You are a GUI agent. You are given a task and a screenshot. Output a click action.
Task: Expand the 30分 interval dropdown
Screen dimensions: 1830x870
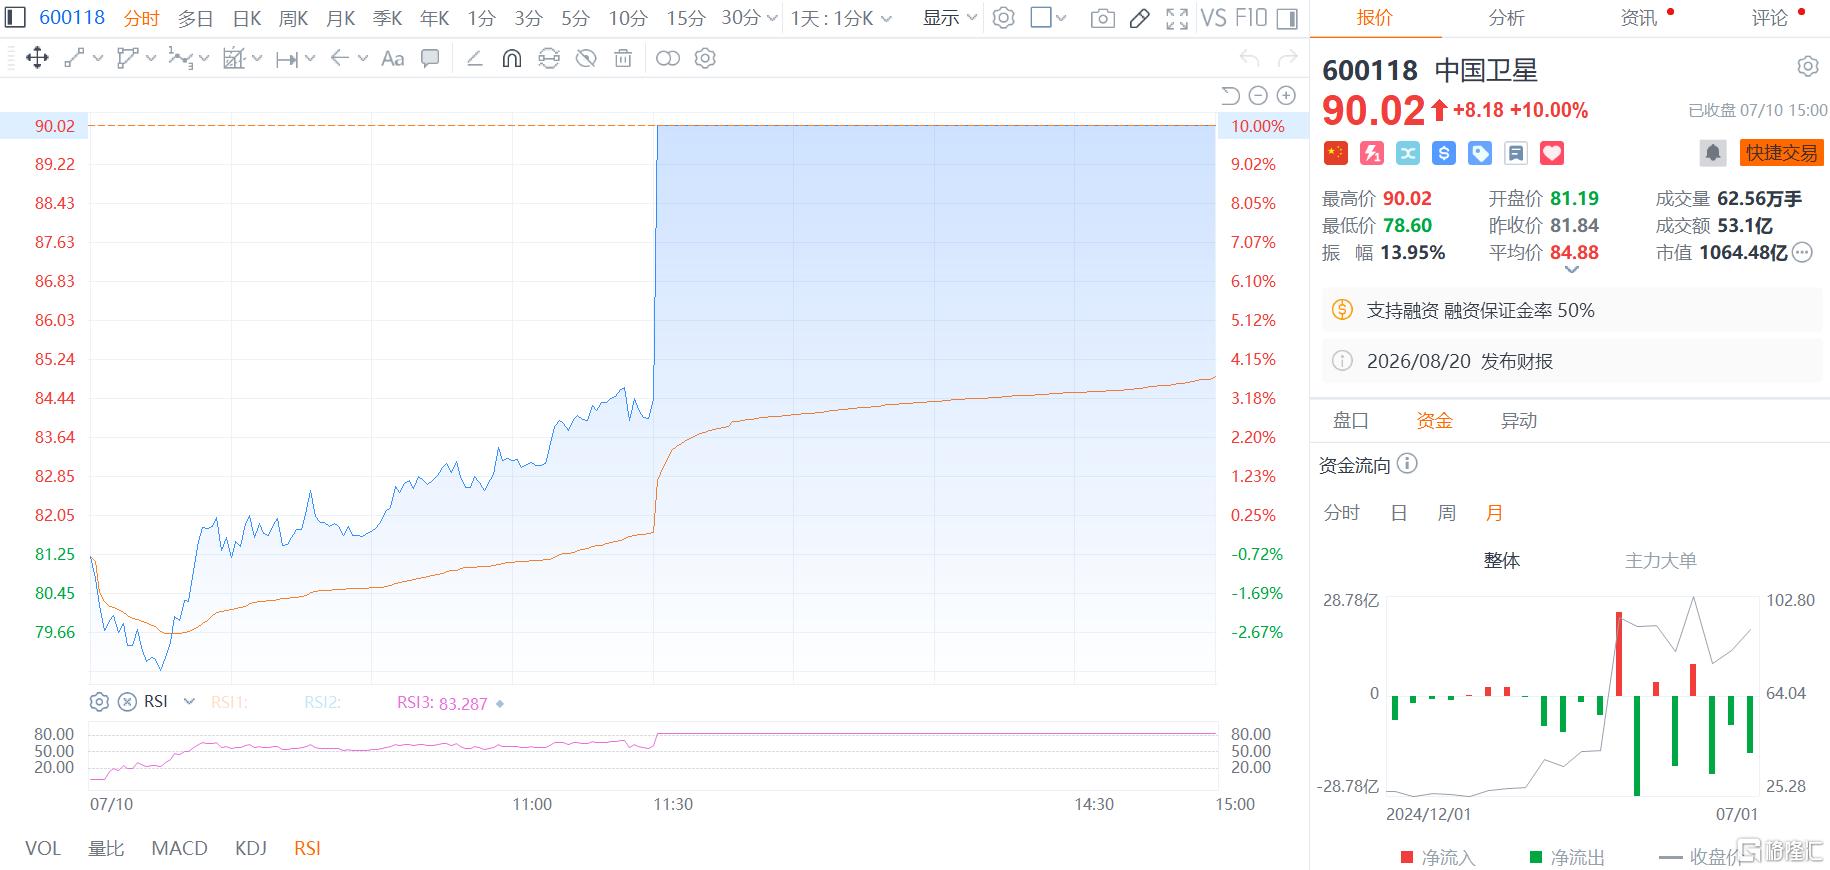click(772, 18)
